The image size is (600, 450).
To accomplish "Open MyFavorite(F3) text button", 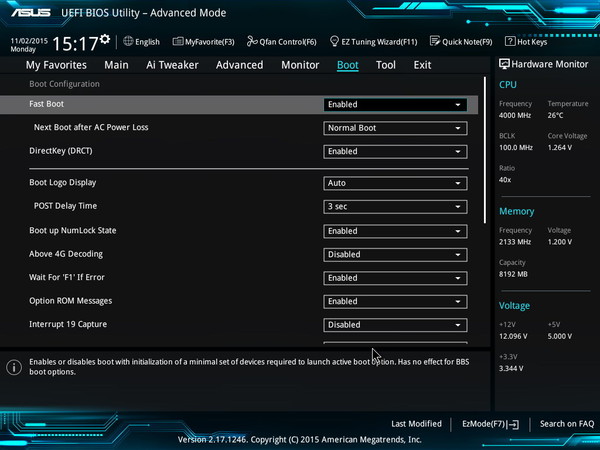I will point(210,42).
